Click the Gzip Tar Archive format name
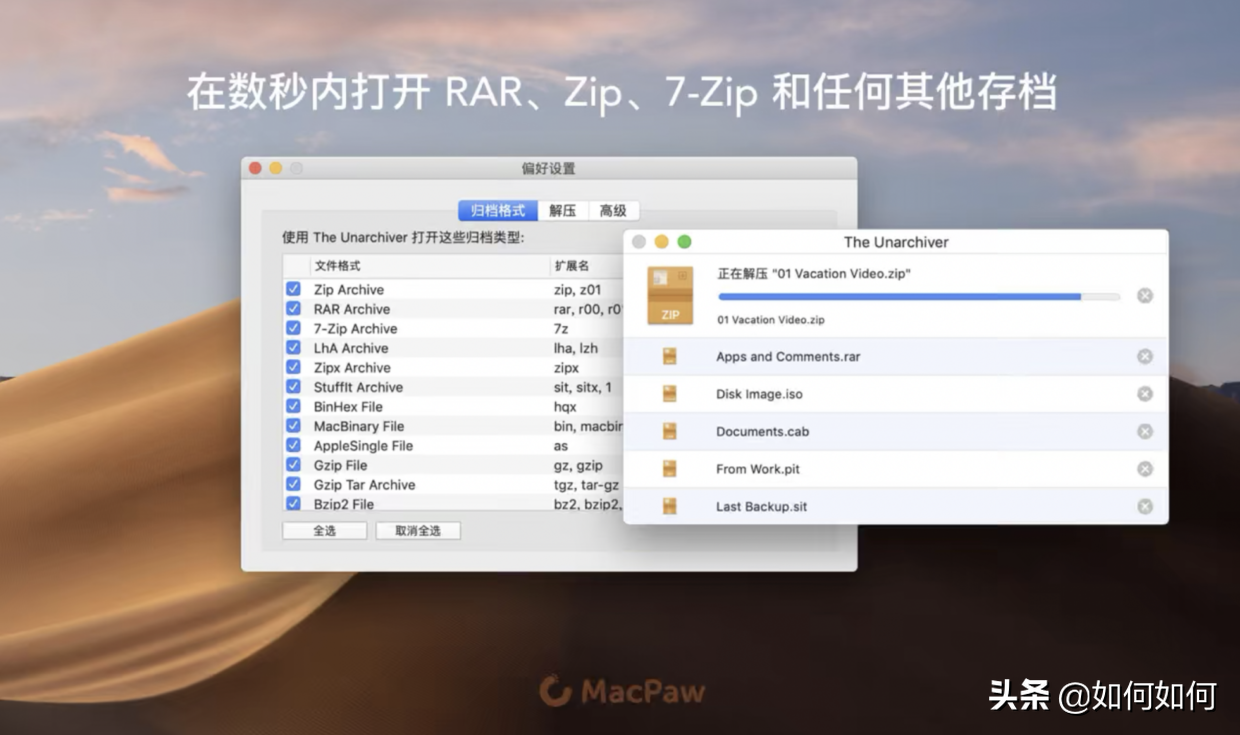Screen dimensions: 1240x735 click(x=365, y=484)
